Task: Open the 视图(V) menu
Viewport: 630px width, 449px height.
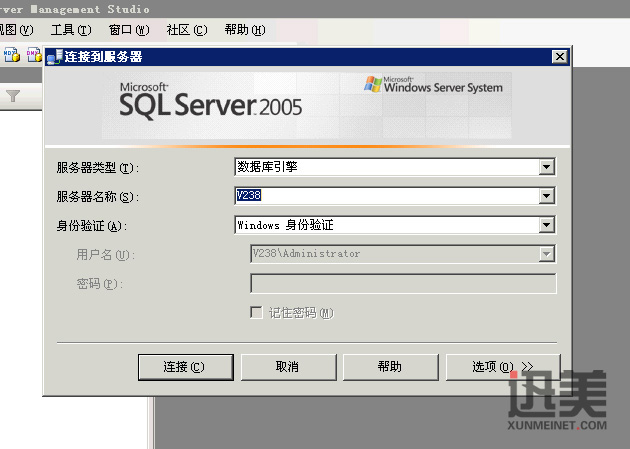Action: (x=16, y=30)
